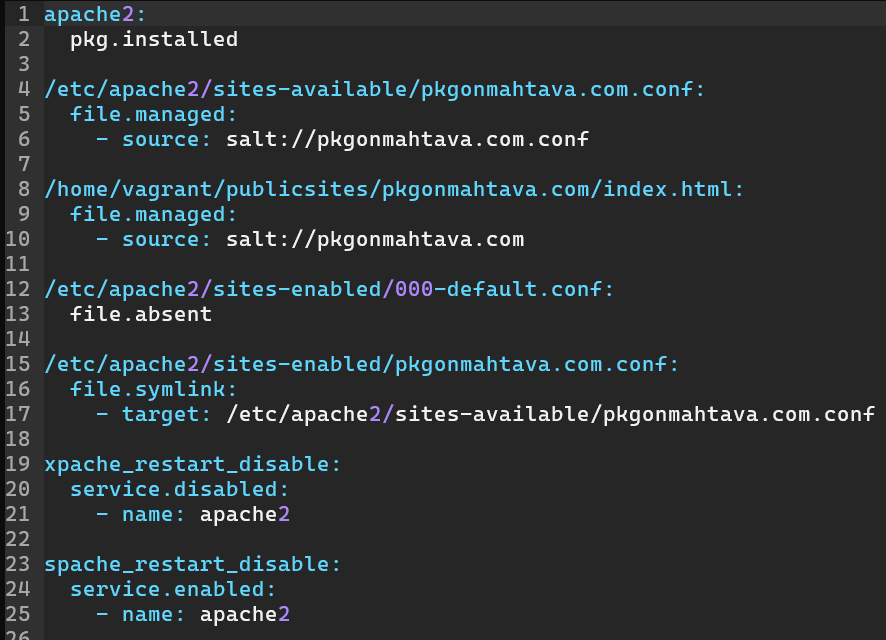
Task: Click line number 12 in the gutter
Action: pyautogui.click(x=18, y=290)
